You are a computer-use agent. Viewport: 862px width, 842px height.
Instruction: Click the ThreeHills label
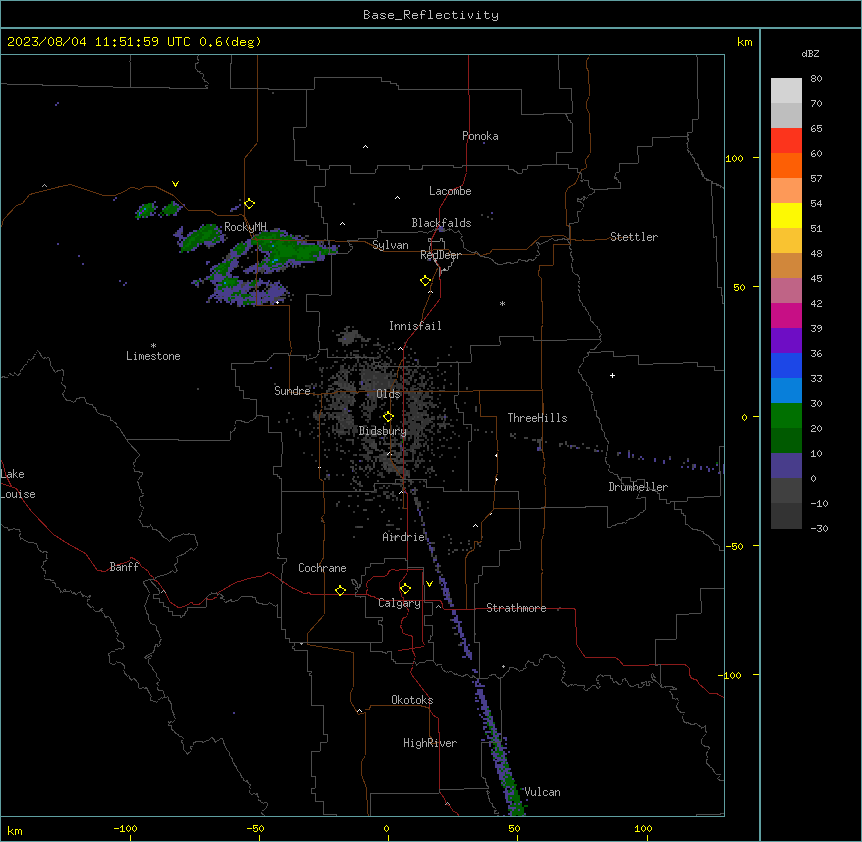(538, 418)
